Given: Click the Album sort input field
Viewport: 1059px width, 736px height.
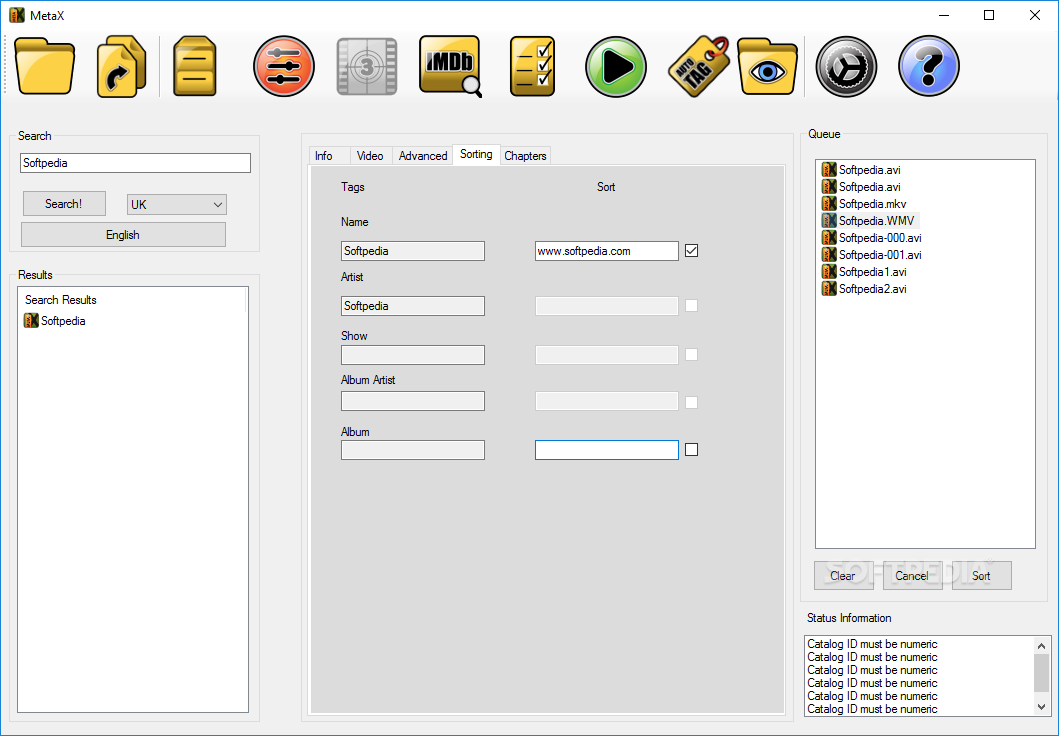Looking at the screenshot, I should click(606, 450).
